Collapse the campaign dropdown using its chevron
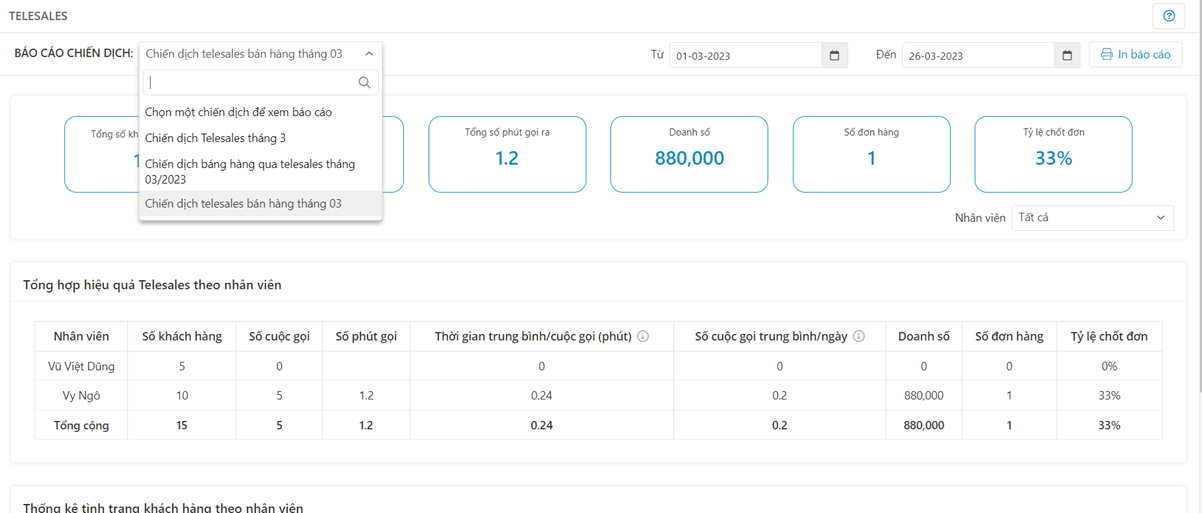The height and width of the screenshot is (513, 1202). [x=369, y=54]
